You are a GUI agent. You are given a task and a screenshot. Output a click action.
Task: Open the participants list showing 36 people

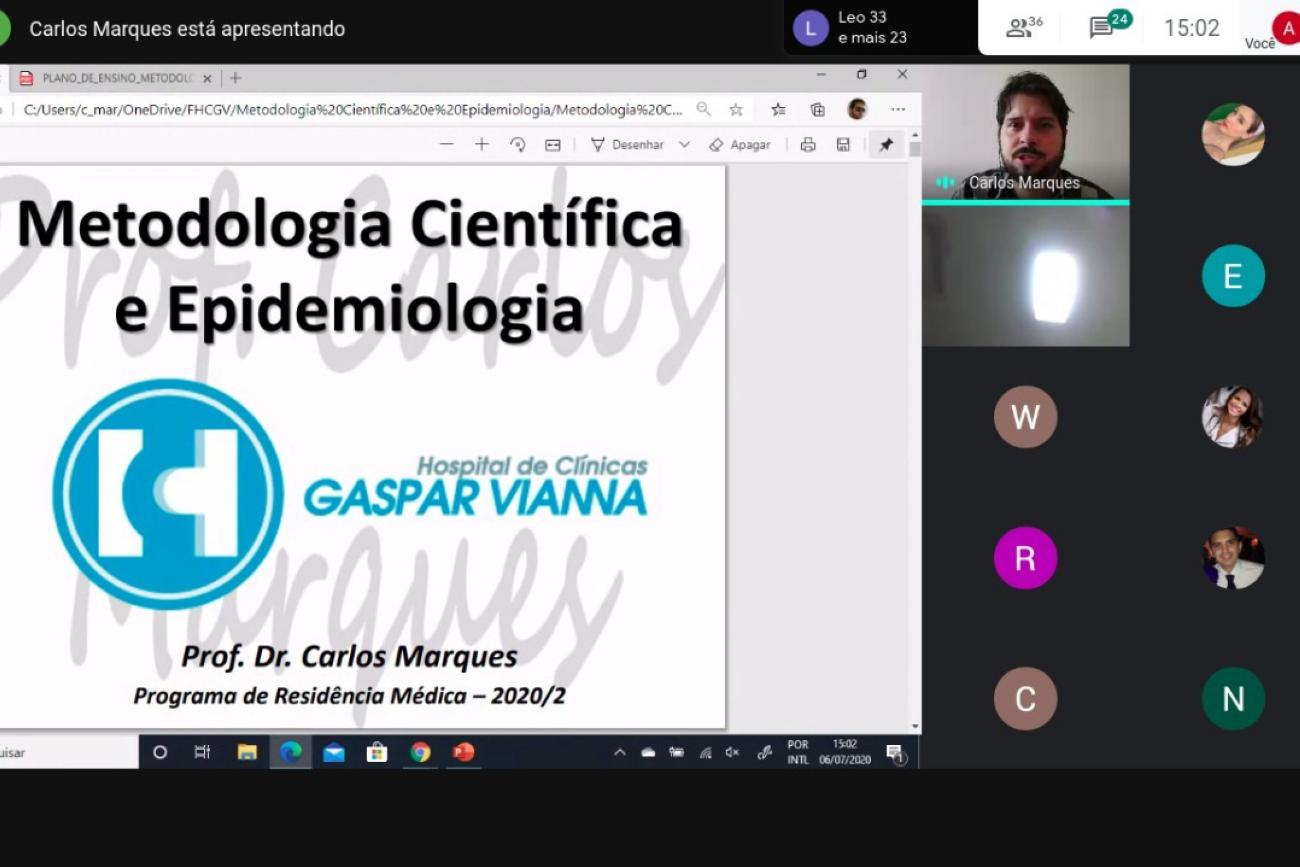[1024, 27]
